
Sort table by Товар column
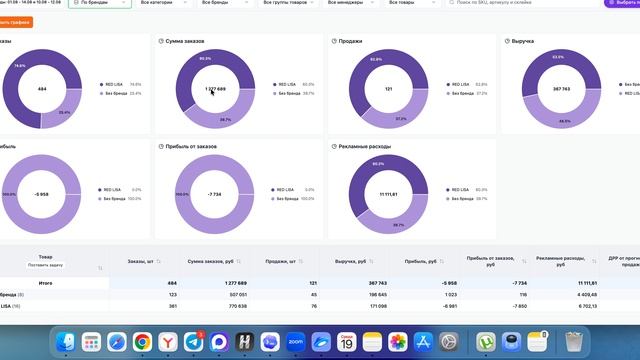tap(100, 268)
